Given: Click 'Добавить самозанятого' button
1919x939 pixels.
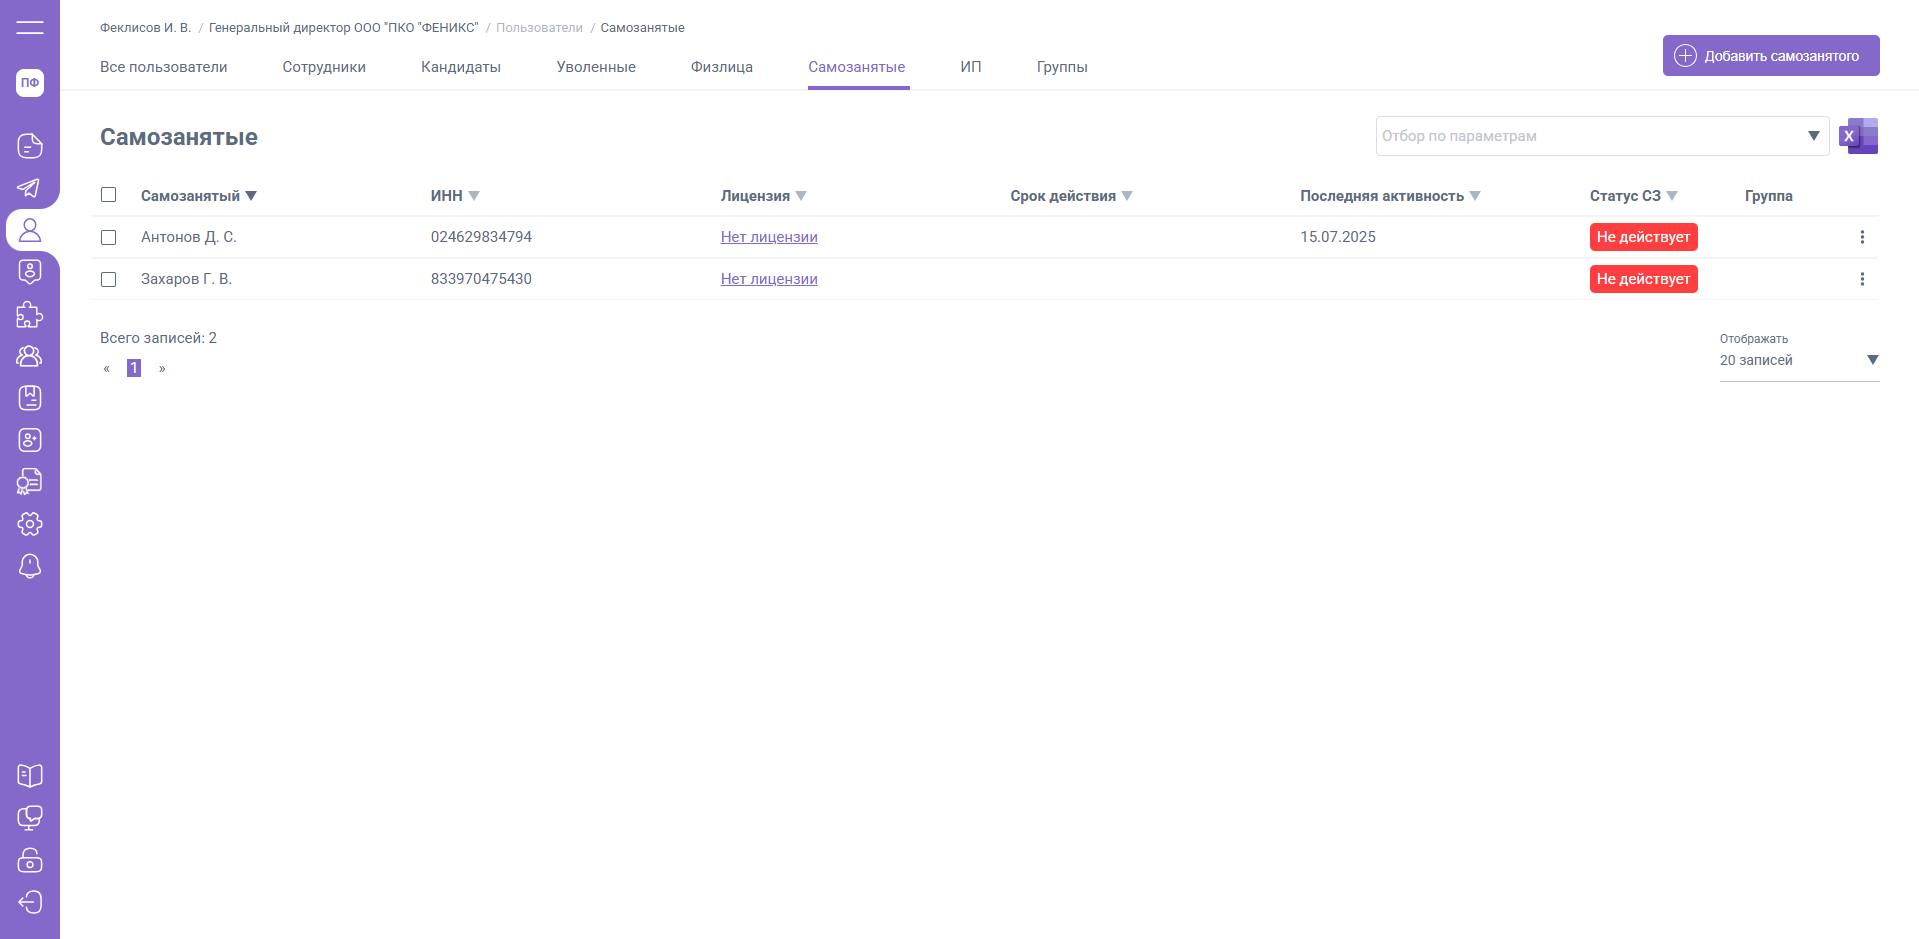Looking at the screenshot, I should (1770, 56).
